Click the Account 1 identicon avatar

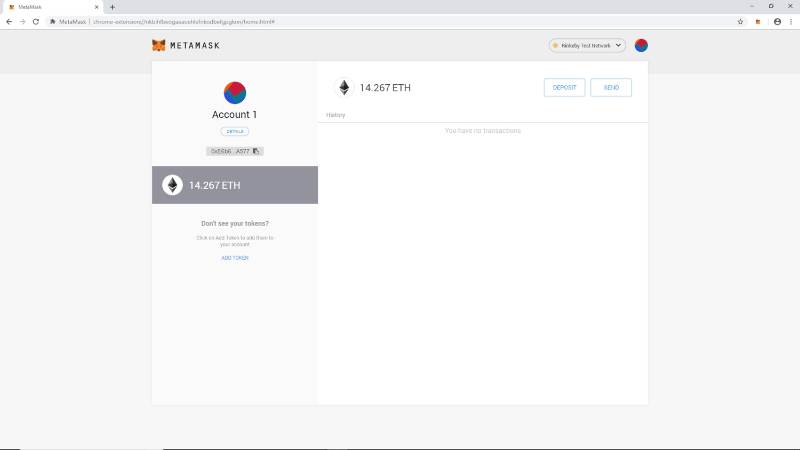coord(235,93)
